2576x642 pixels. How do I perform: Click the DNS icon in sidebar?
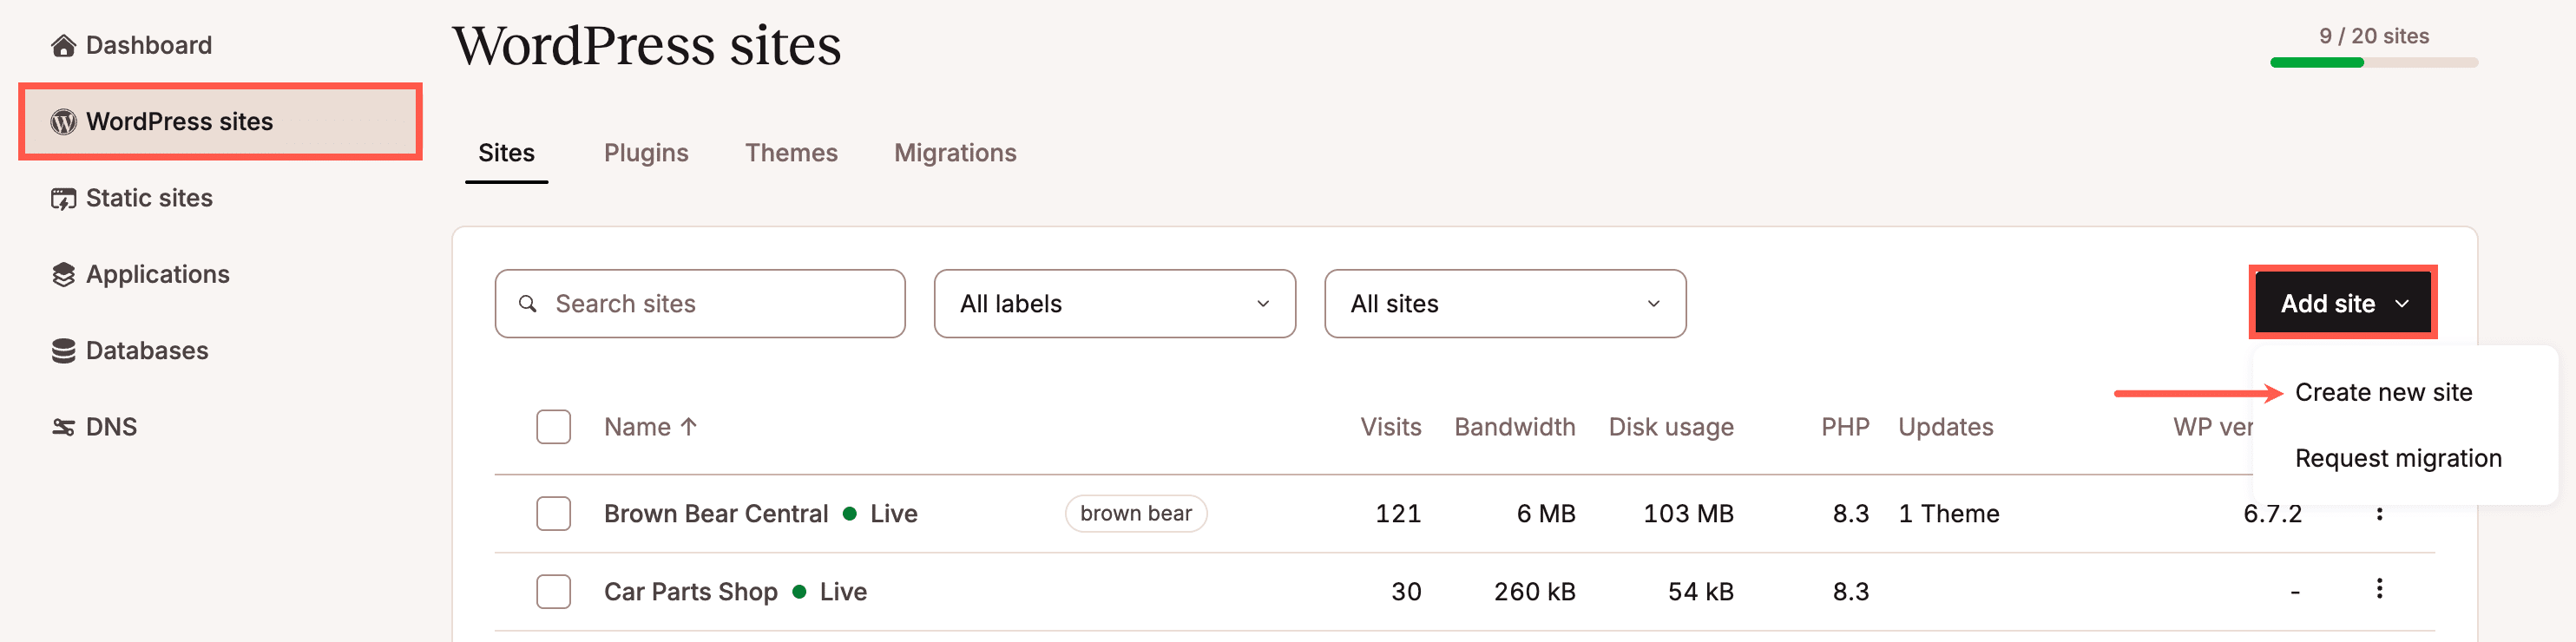63,428
